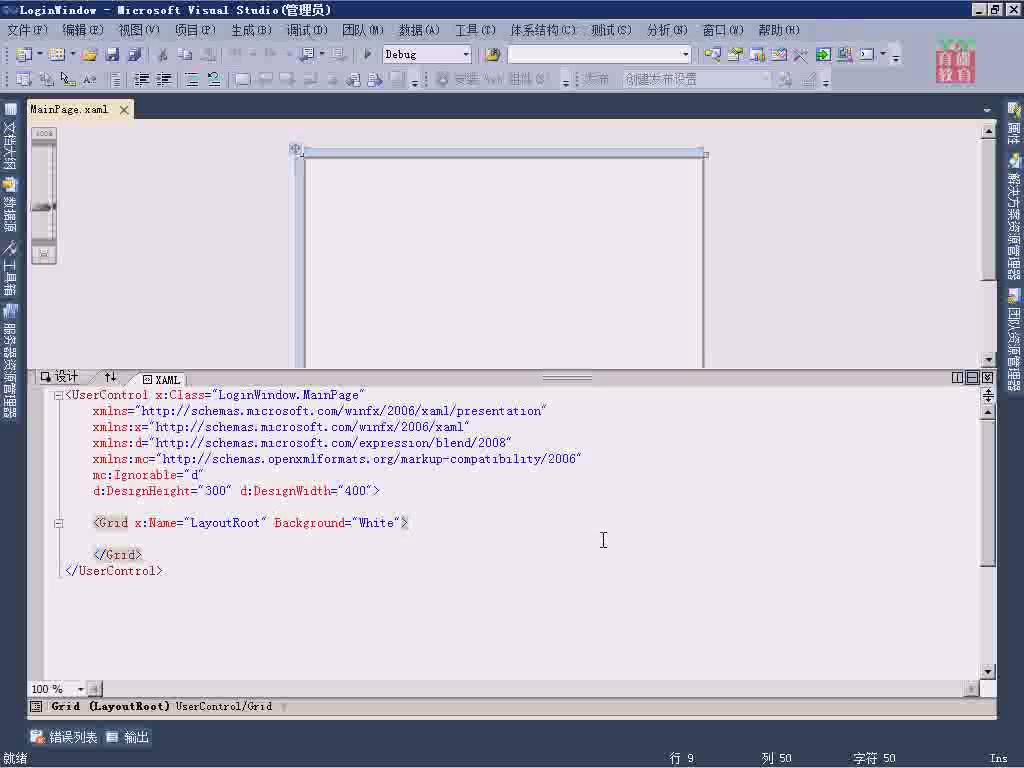Save the current file with the floppy icon
The image size is (1024, 768).
click(112, 55)
